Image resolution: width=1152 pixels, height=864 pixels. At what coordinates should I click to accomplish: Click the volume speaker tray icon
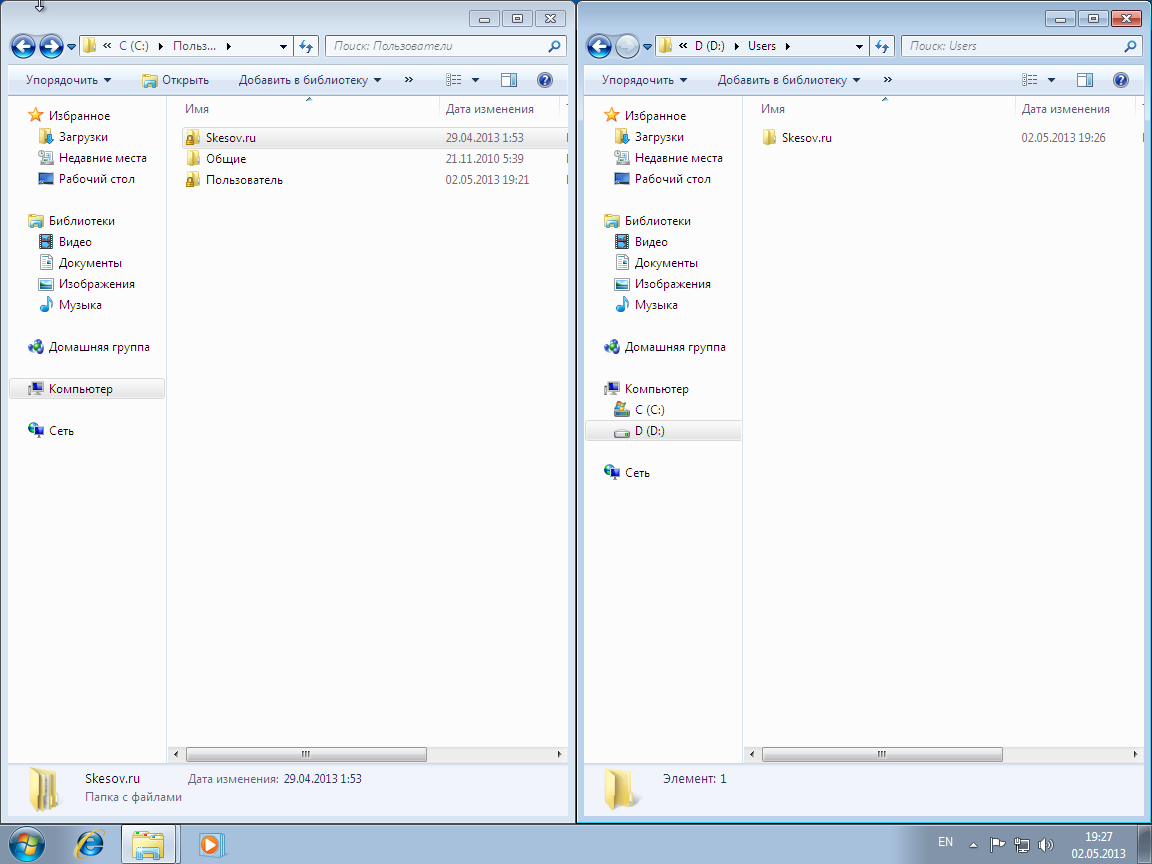click(1046, 844)
